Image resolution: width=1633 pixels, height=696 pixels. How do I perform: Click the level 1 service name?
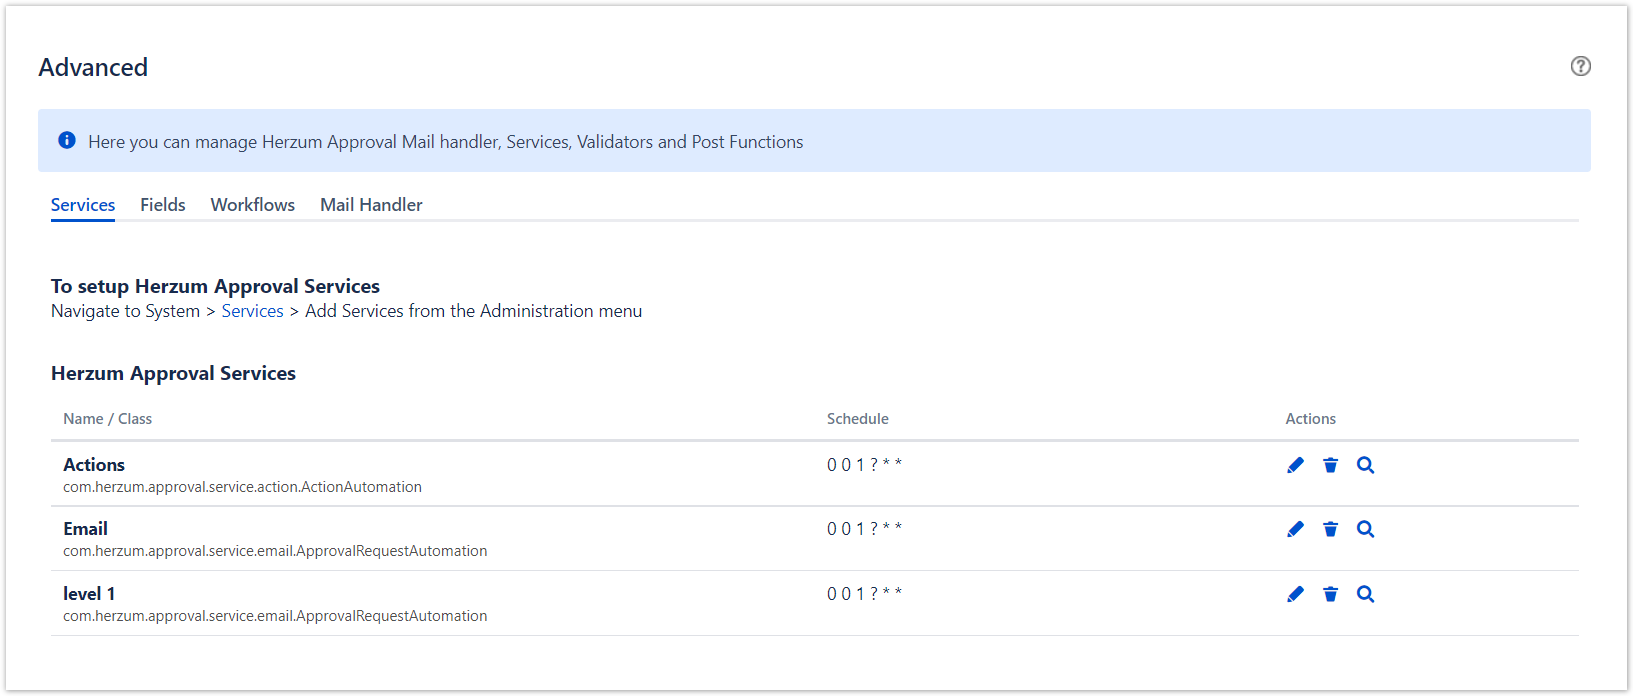click(89, 594)
